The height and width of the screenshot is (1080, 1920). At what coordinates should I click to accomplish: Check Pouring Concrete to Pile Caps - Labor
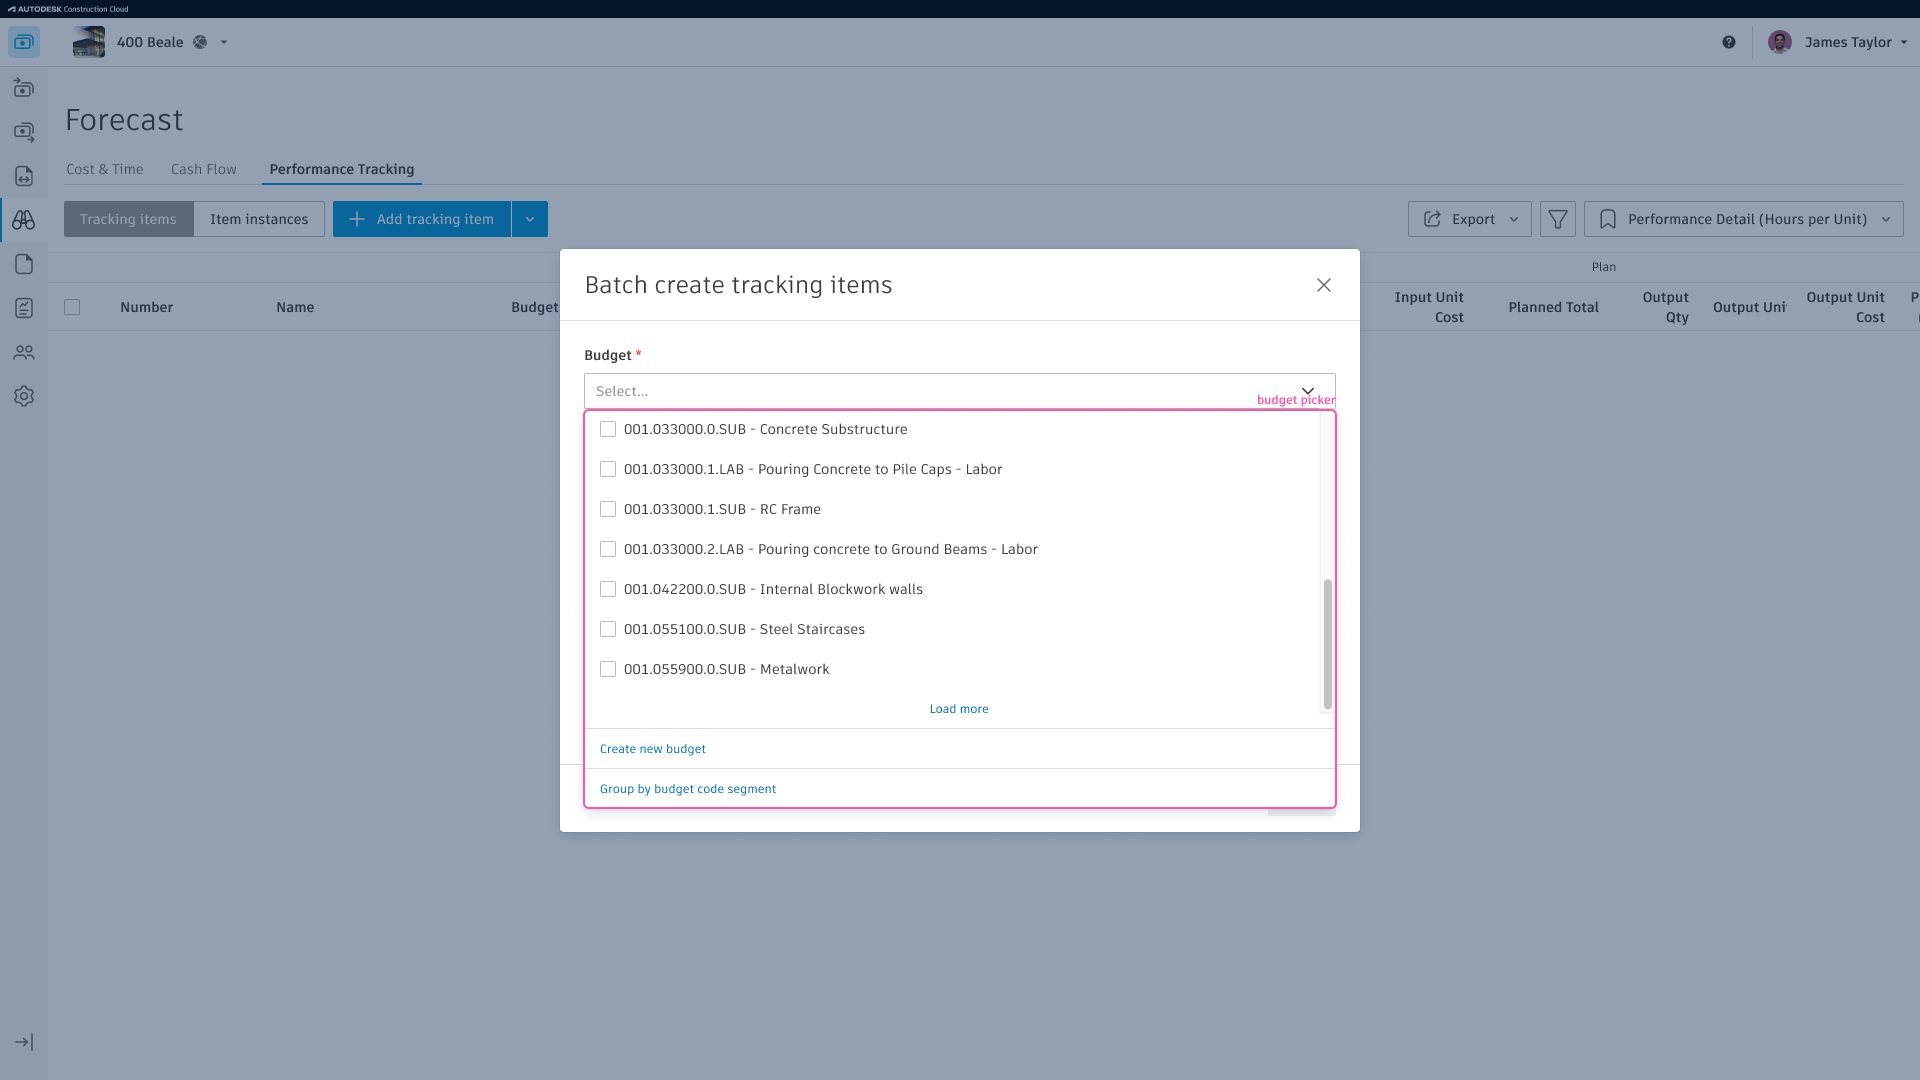pyautogui.click(x=608, y=469)
